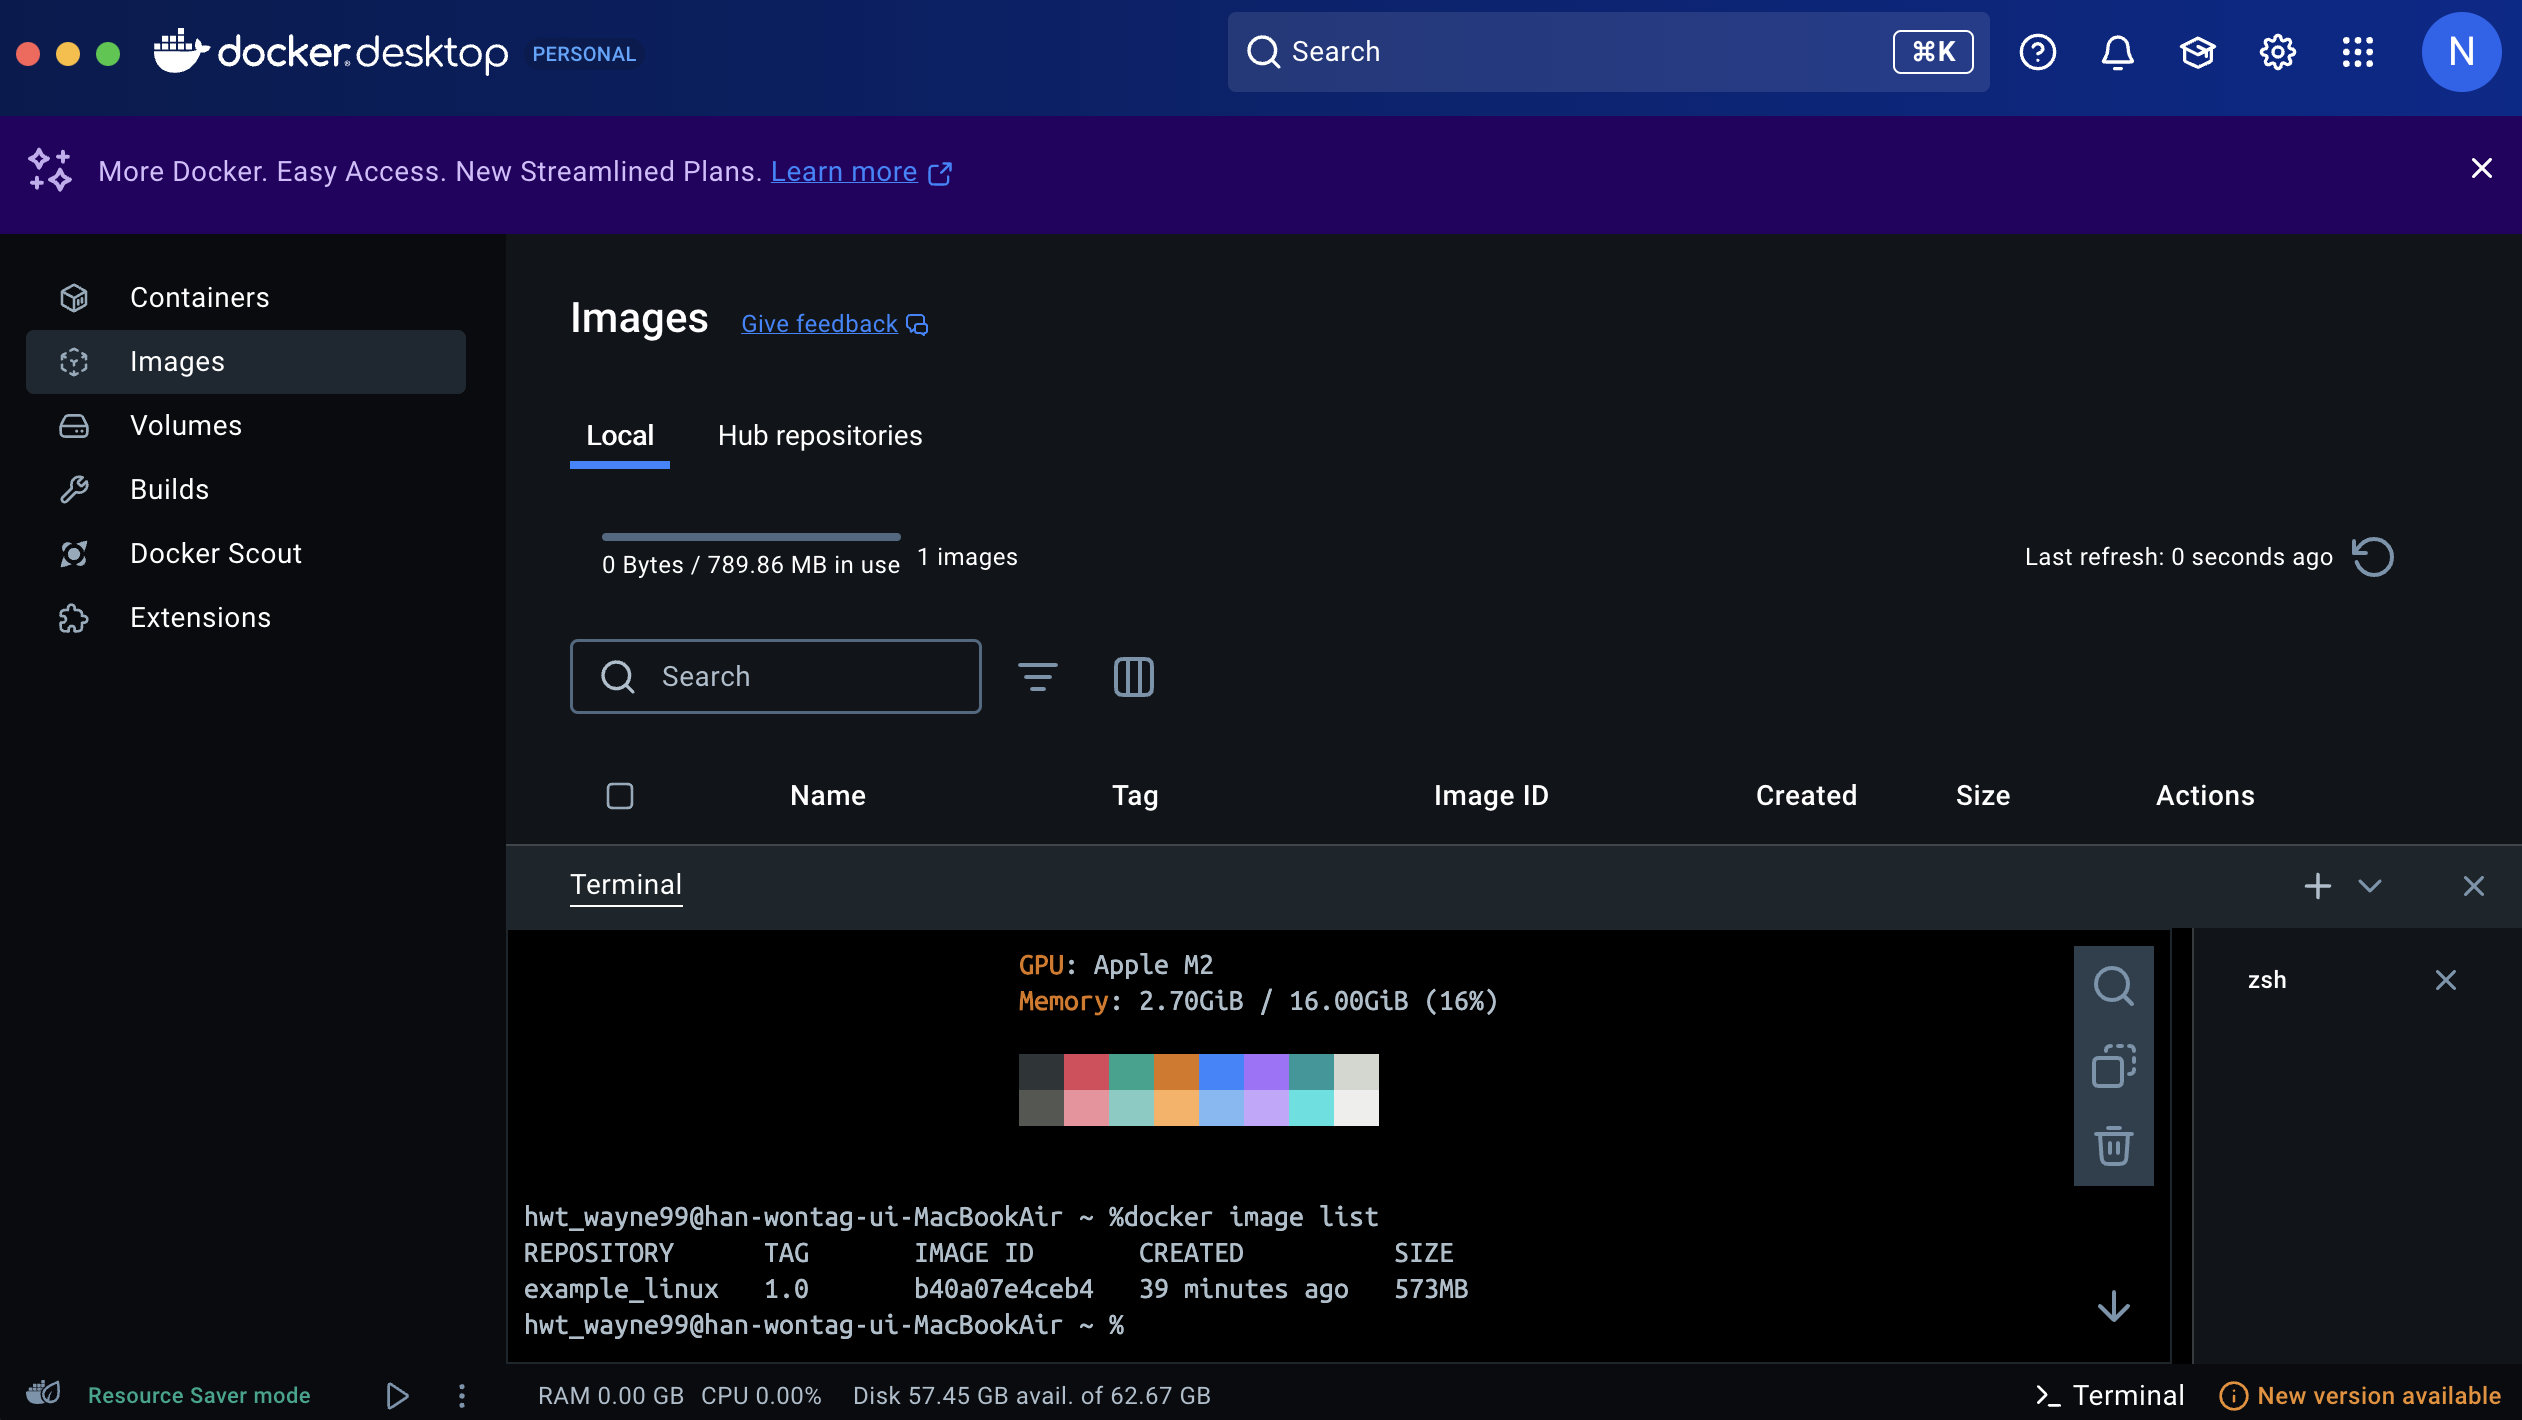The width and height of the screenshot is (2522, 1420).
Task: Open Volumes in the sidebar
Action: 186,426
